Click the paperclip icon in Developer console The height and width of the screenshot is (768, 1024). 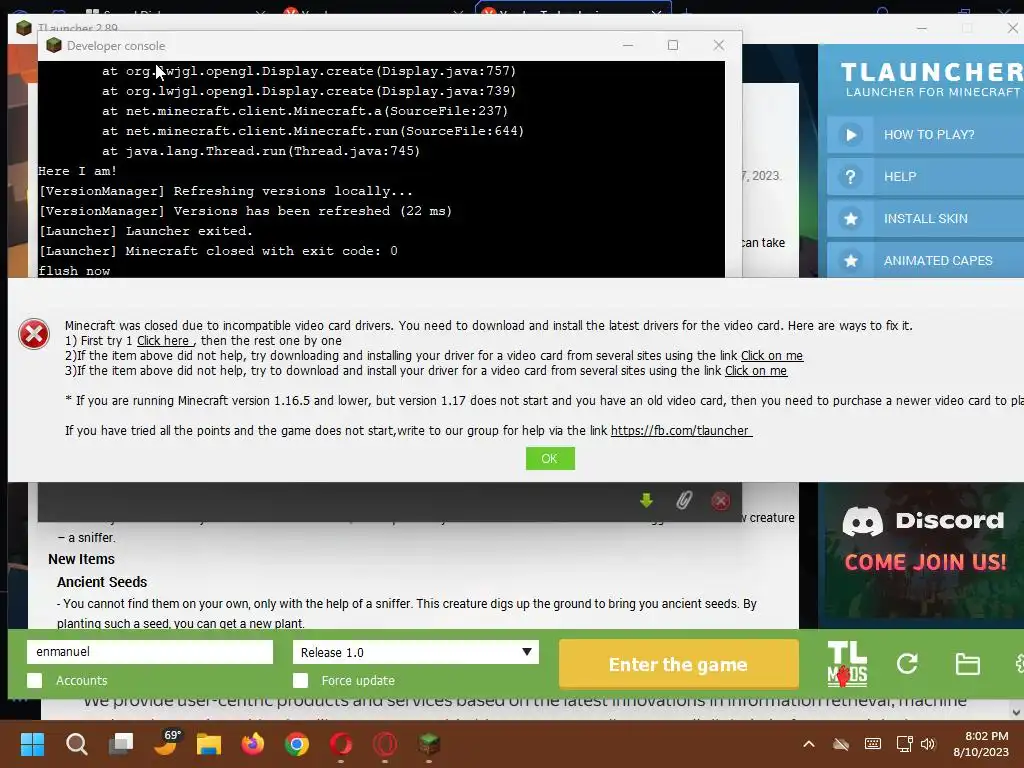[684, 501]
